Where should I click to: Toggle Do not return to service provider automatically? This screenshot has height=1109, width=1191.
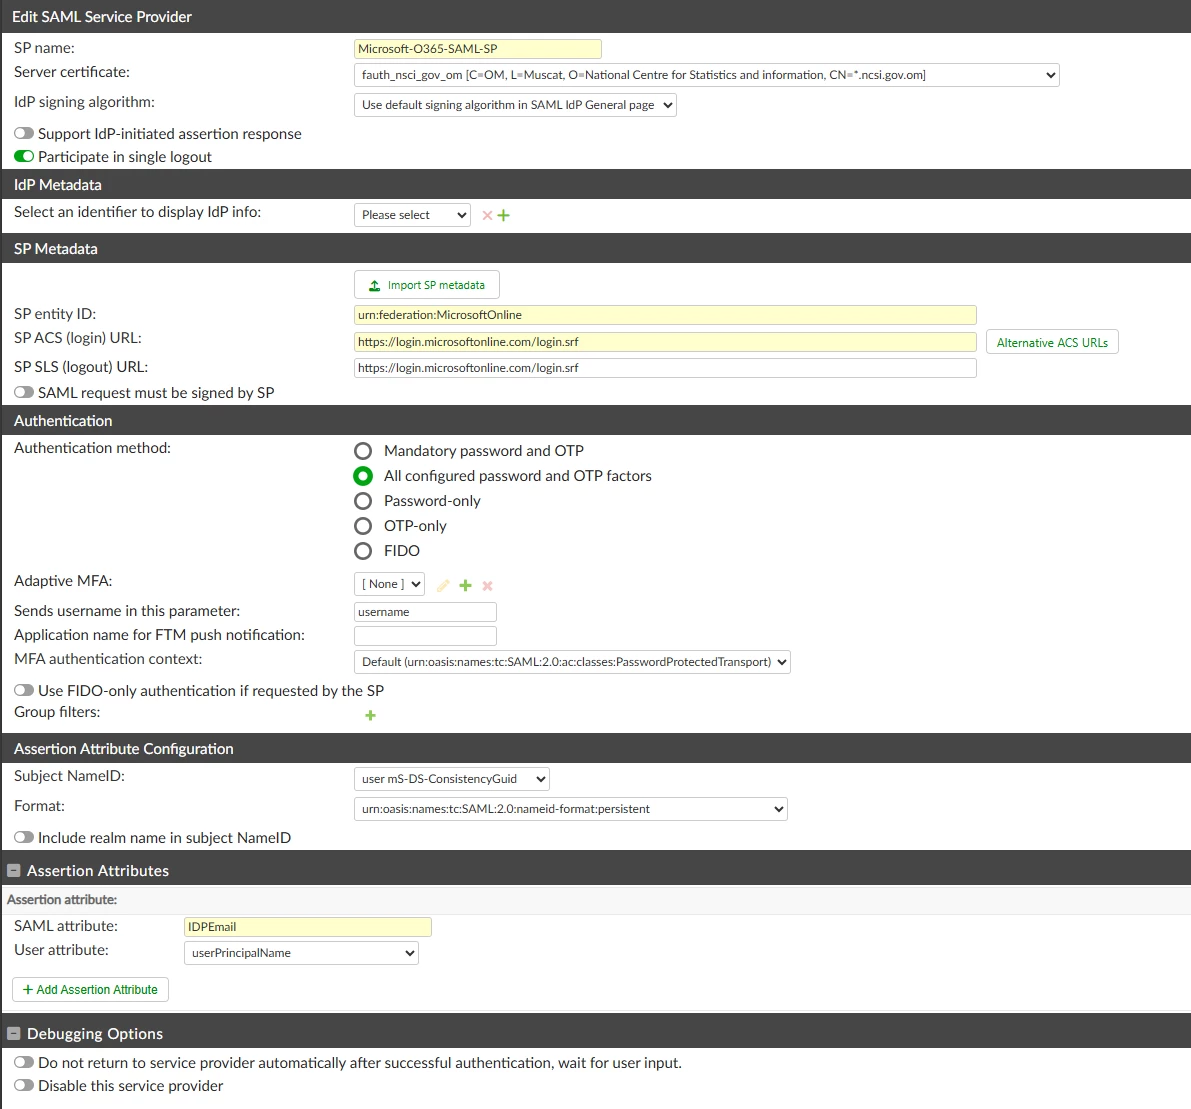click(24, 1063)
